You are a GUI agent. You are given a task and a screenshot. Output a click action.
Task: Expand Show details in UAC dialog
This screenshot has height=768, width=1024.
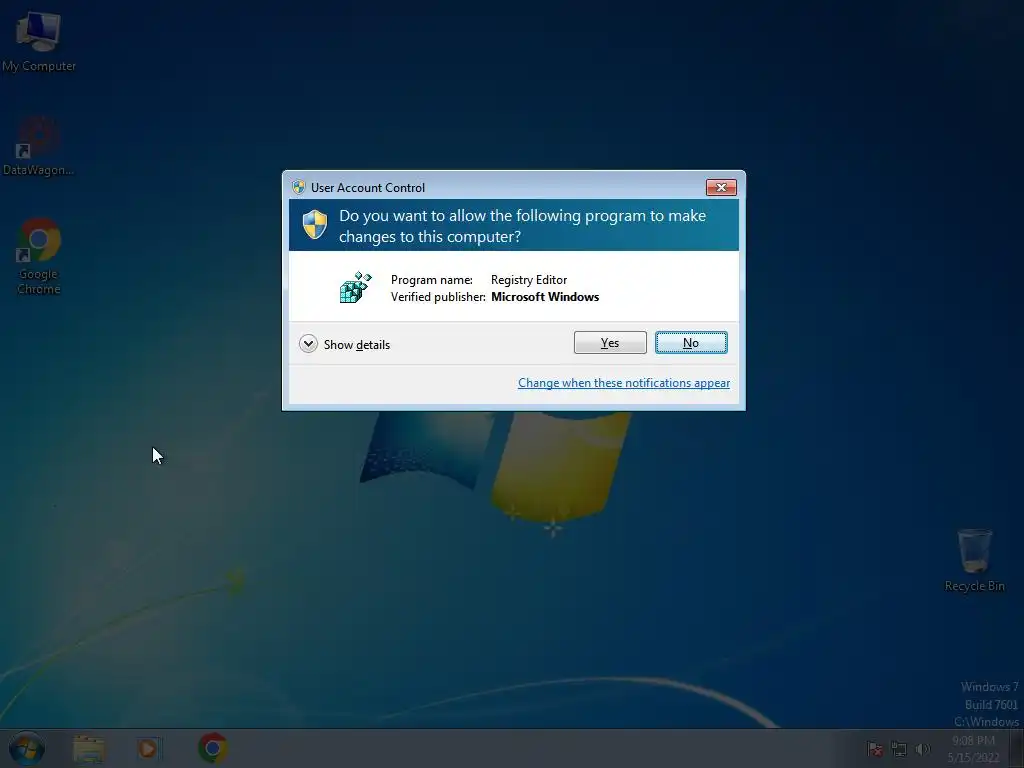coord(345,344)
